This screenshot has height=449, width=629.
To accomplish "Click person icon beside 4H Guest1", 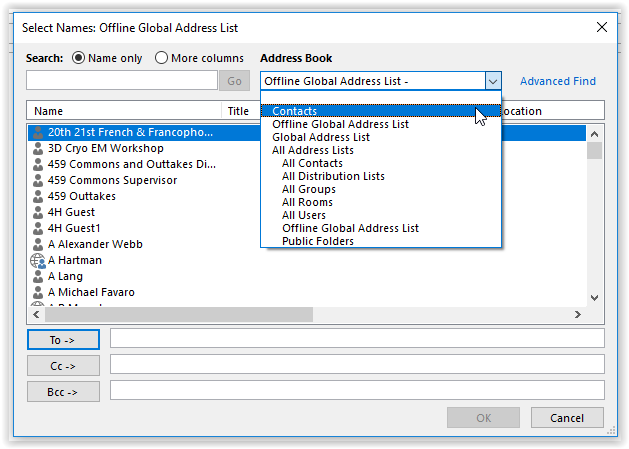I will (38, 228).
